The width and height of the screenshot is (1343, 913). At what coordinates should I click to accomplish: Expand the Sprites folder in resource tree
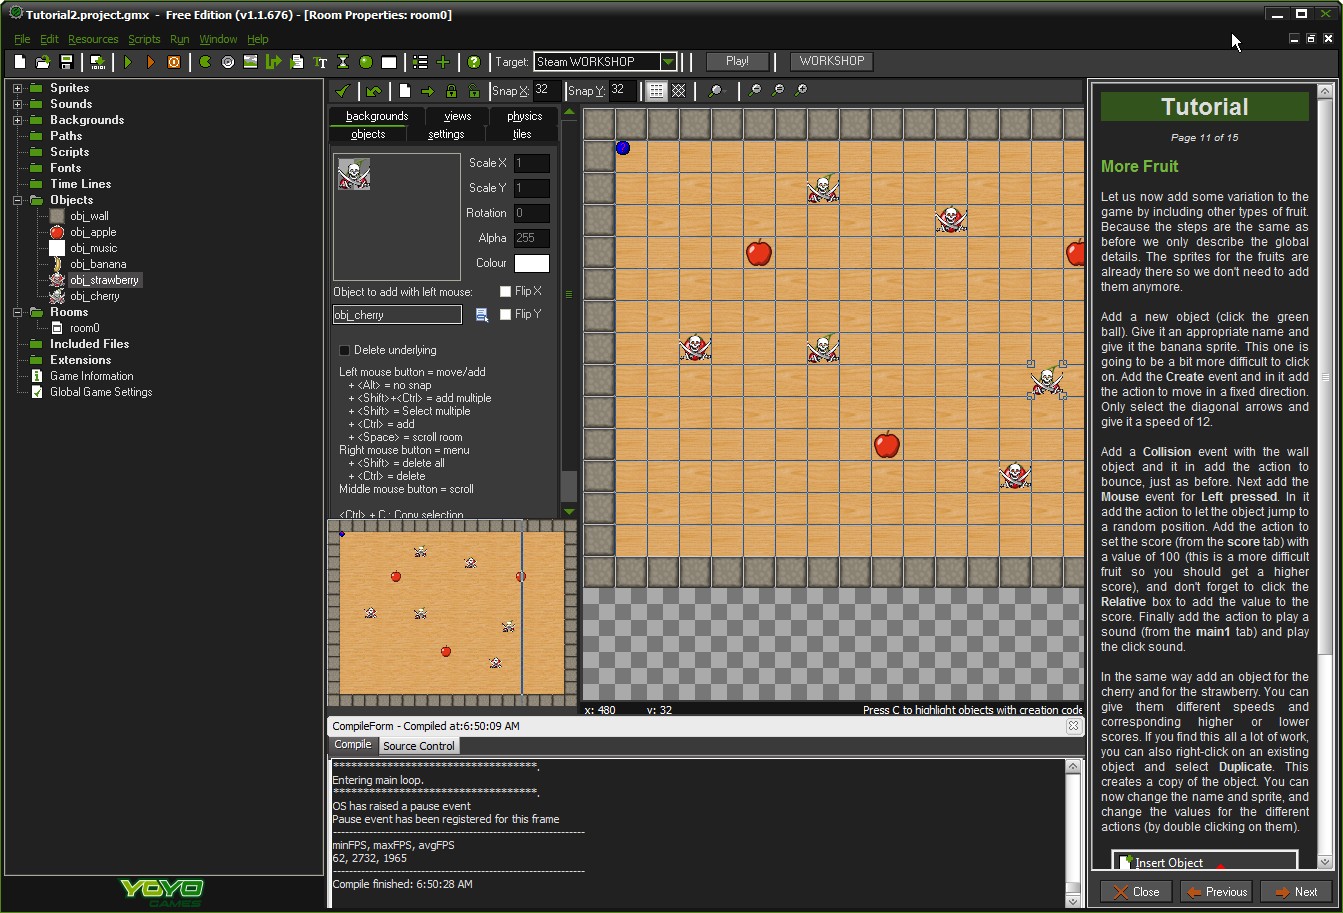coord(17,88)
